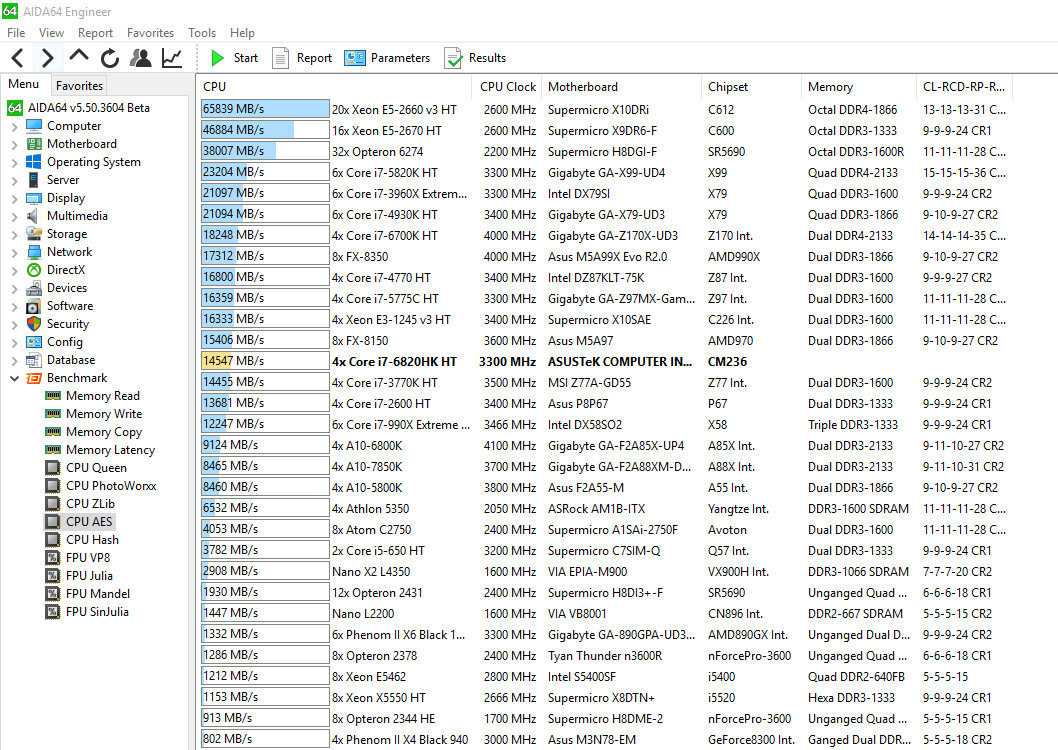Switch to the Favorites tab
Viewport: 1058px width, 750px height.
(80, 86)
